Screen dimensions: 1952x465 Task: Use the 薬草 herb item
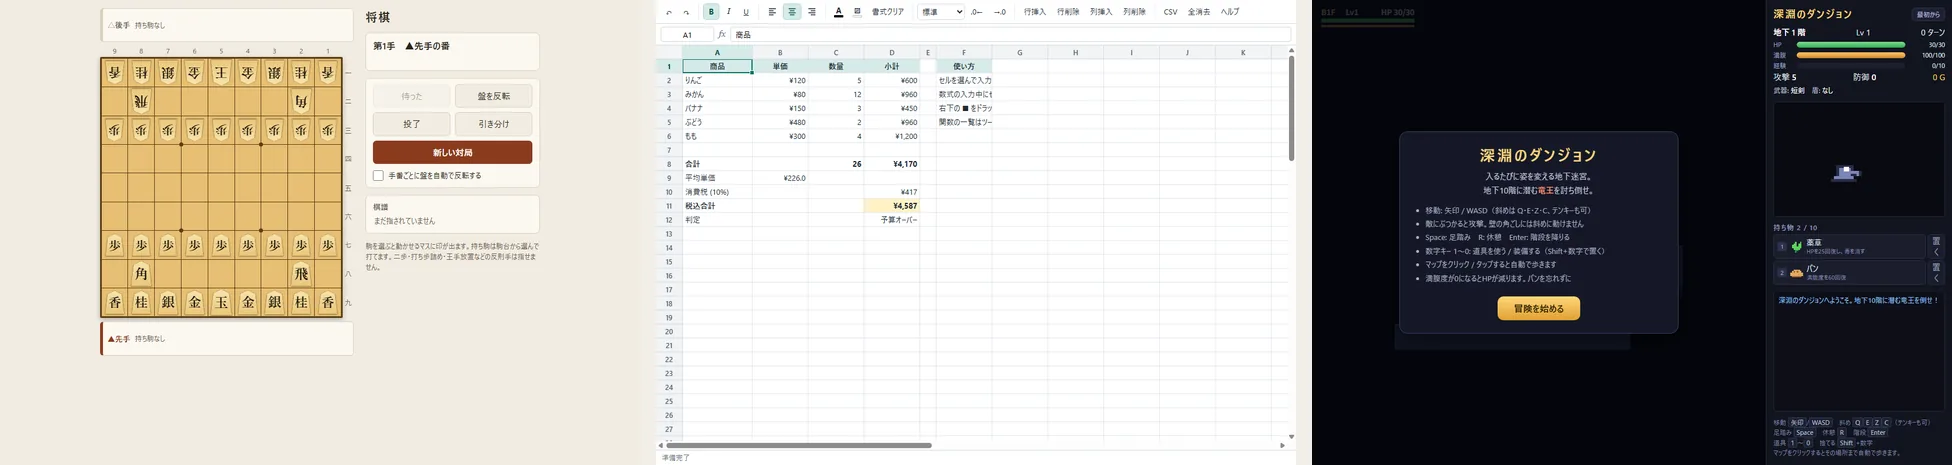(1850, 246)
